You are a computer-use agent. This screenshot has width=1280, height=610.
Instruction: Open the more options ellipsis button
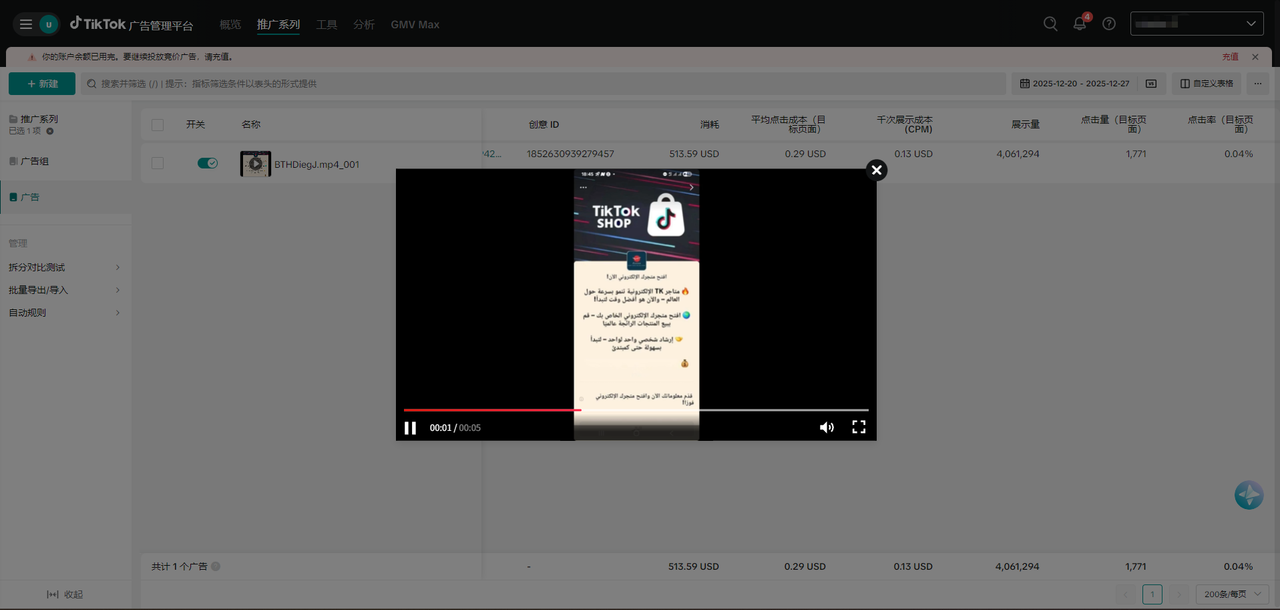pyautogui.click(x=1258, y=84)
